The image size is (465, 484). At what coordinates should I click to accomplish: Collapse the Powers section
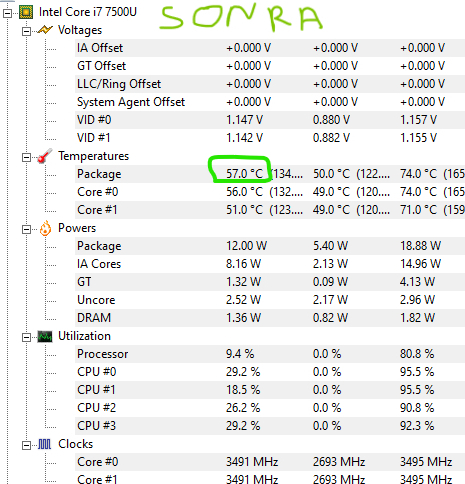26,229
